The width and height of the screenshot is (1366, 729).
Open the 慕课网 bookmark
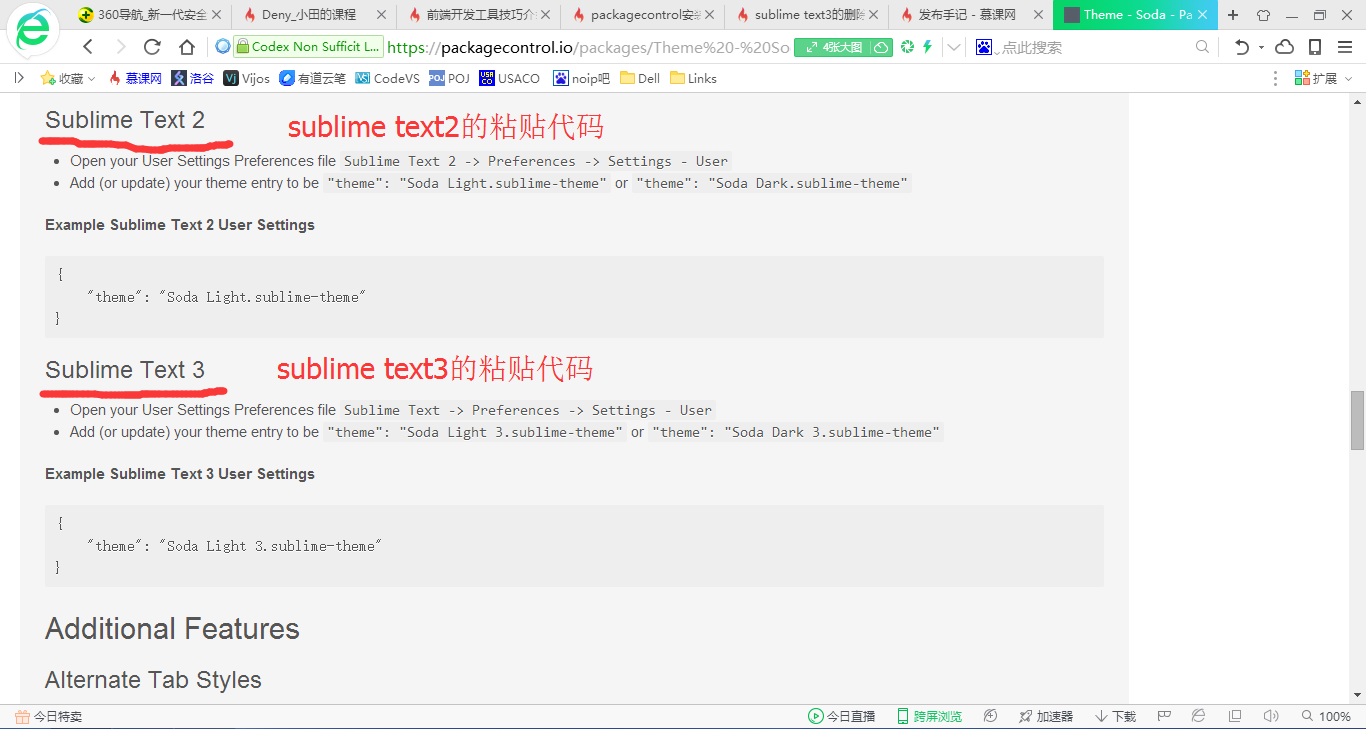[135, 78]
